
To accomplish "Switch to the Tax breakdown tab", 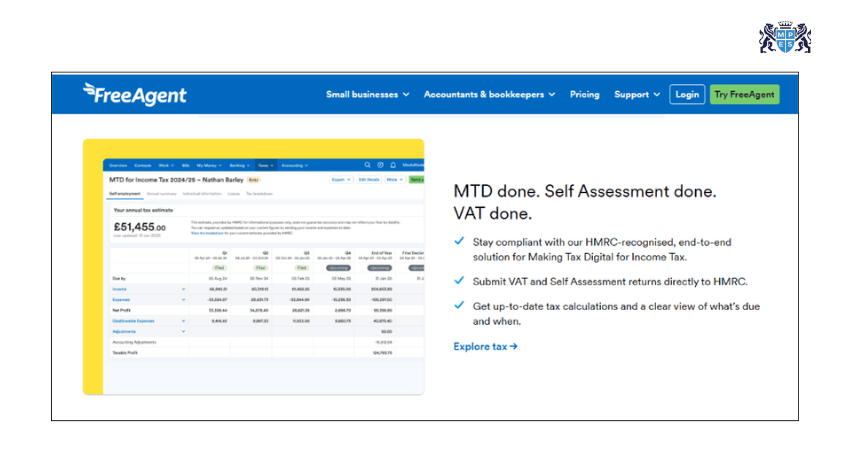I will [x=259, y=194].
